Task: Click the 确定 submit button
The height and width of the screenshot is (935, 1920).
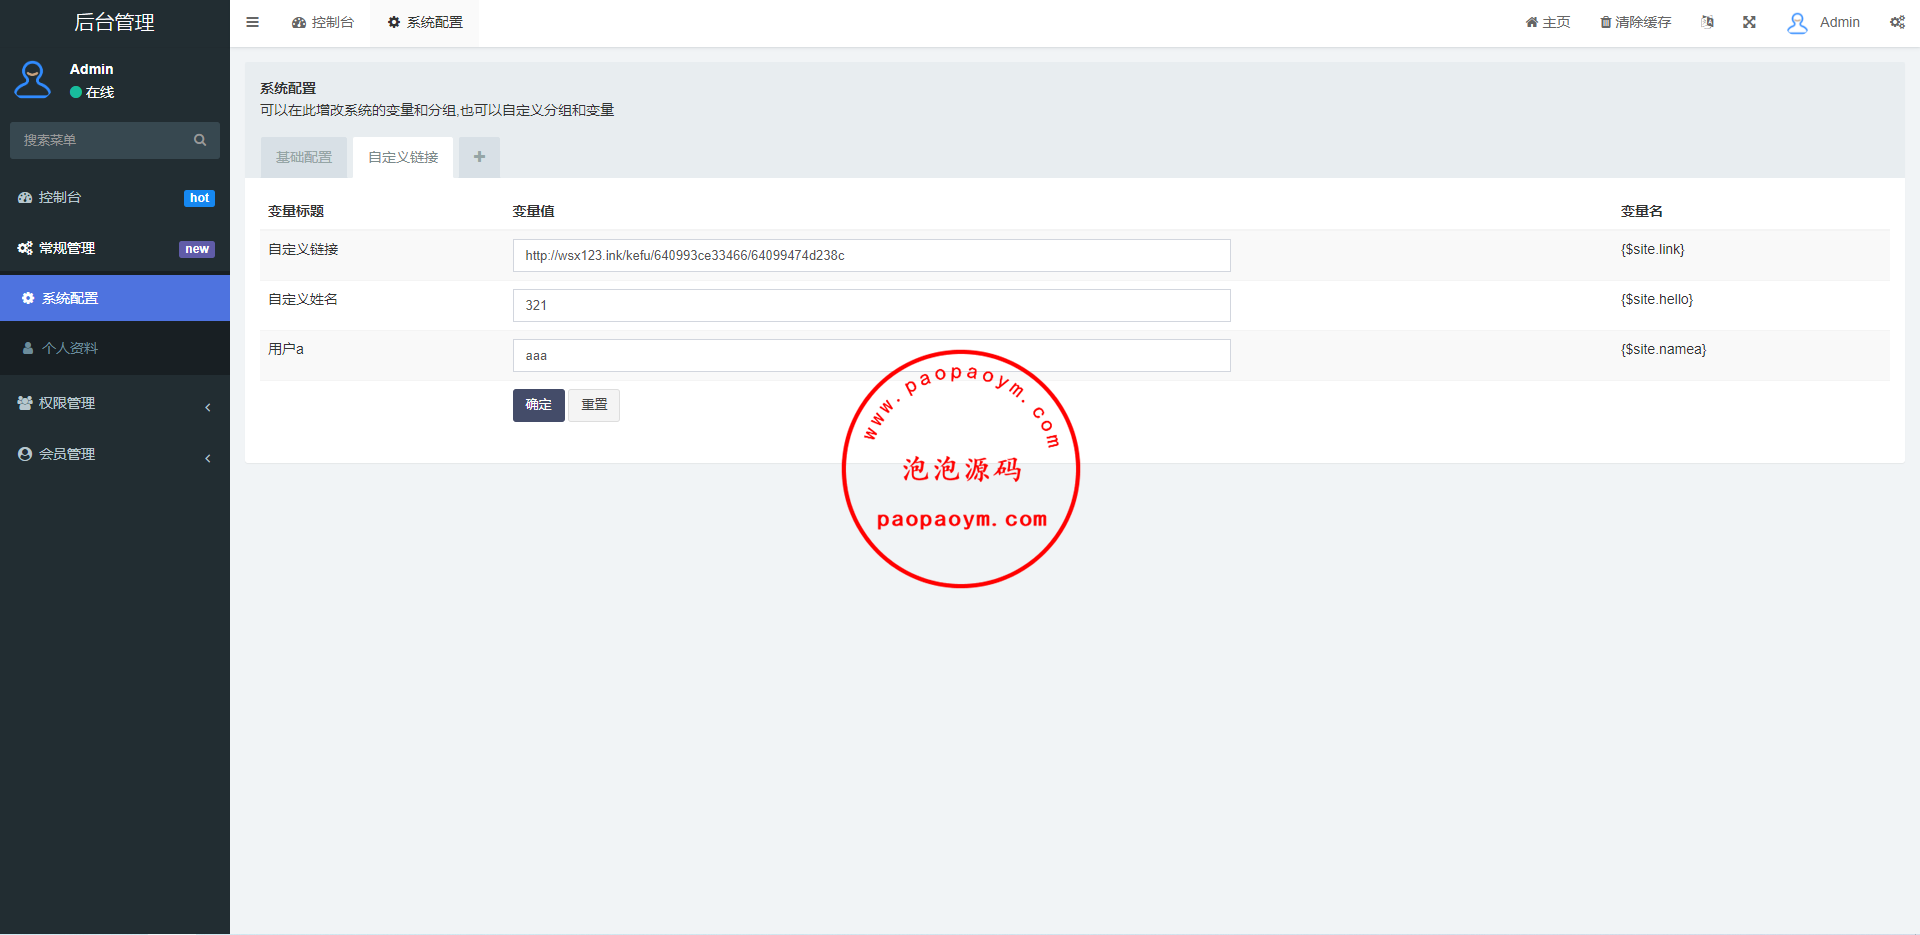Action: tap(538, 405)
